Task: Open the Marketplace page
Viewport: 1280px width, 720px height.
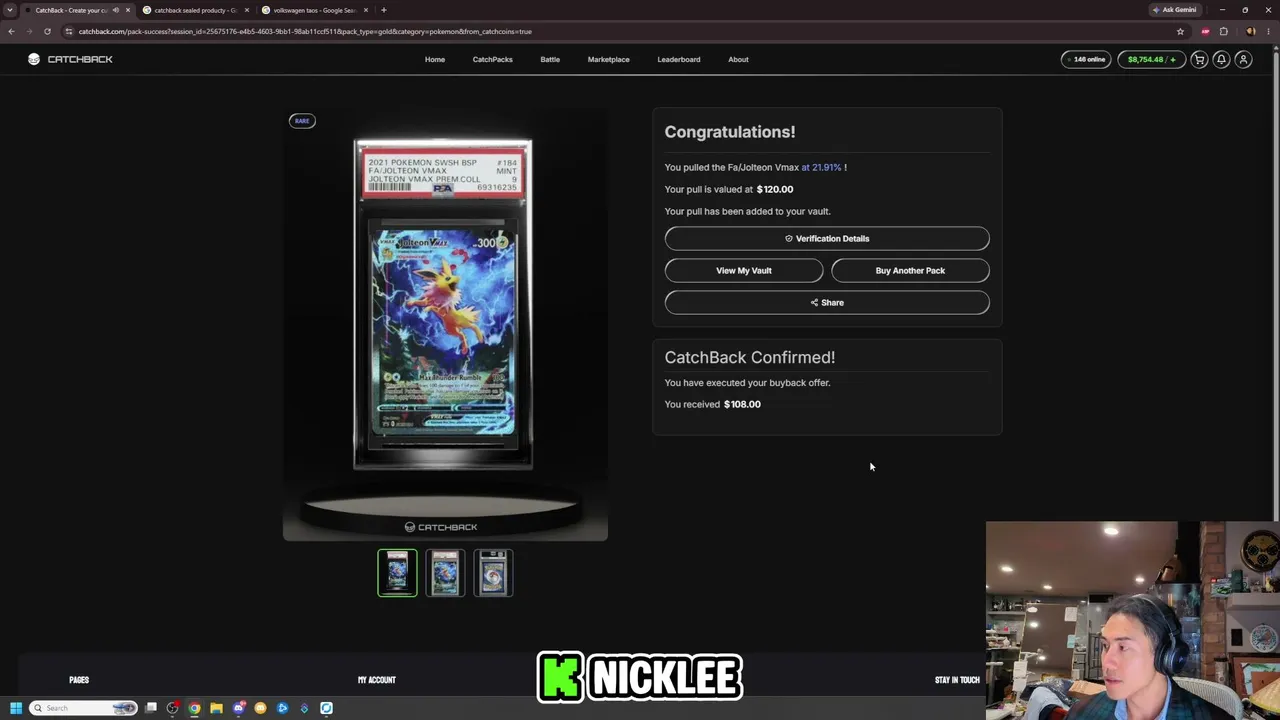Action: (609, 59)
